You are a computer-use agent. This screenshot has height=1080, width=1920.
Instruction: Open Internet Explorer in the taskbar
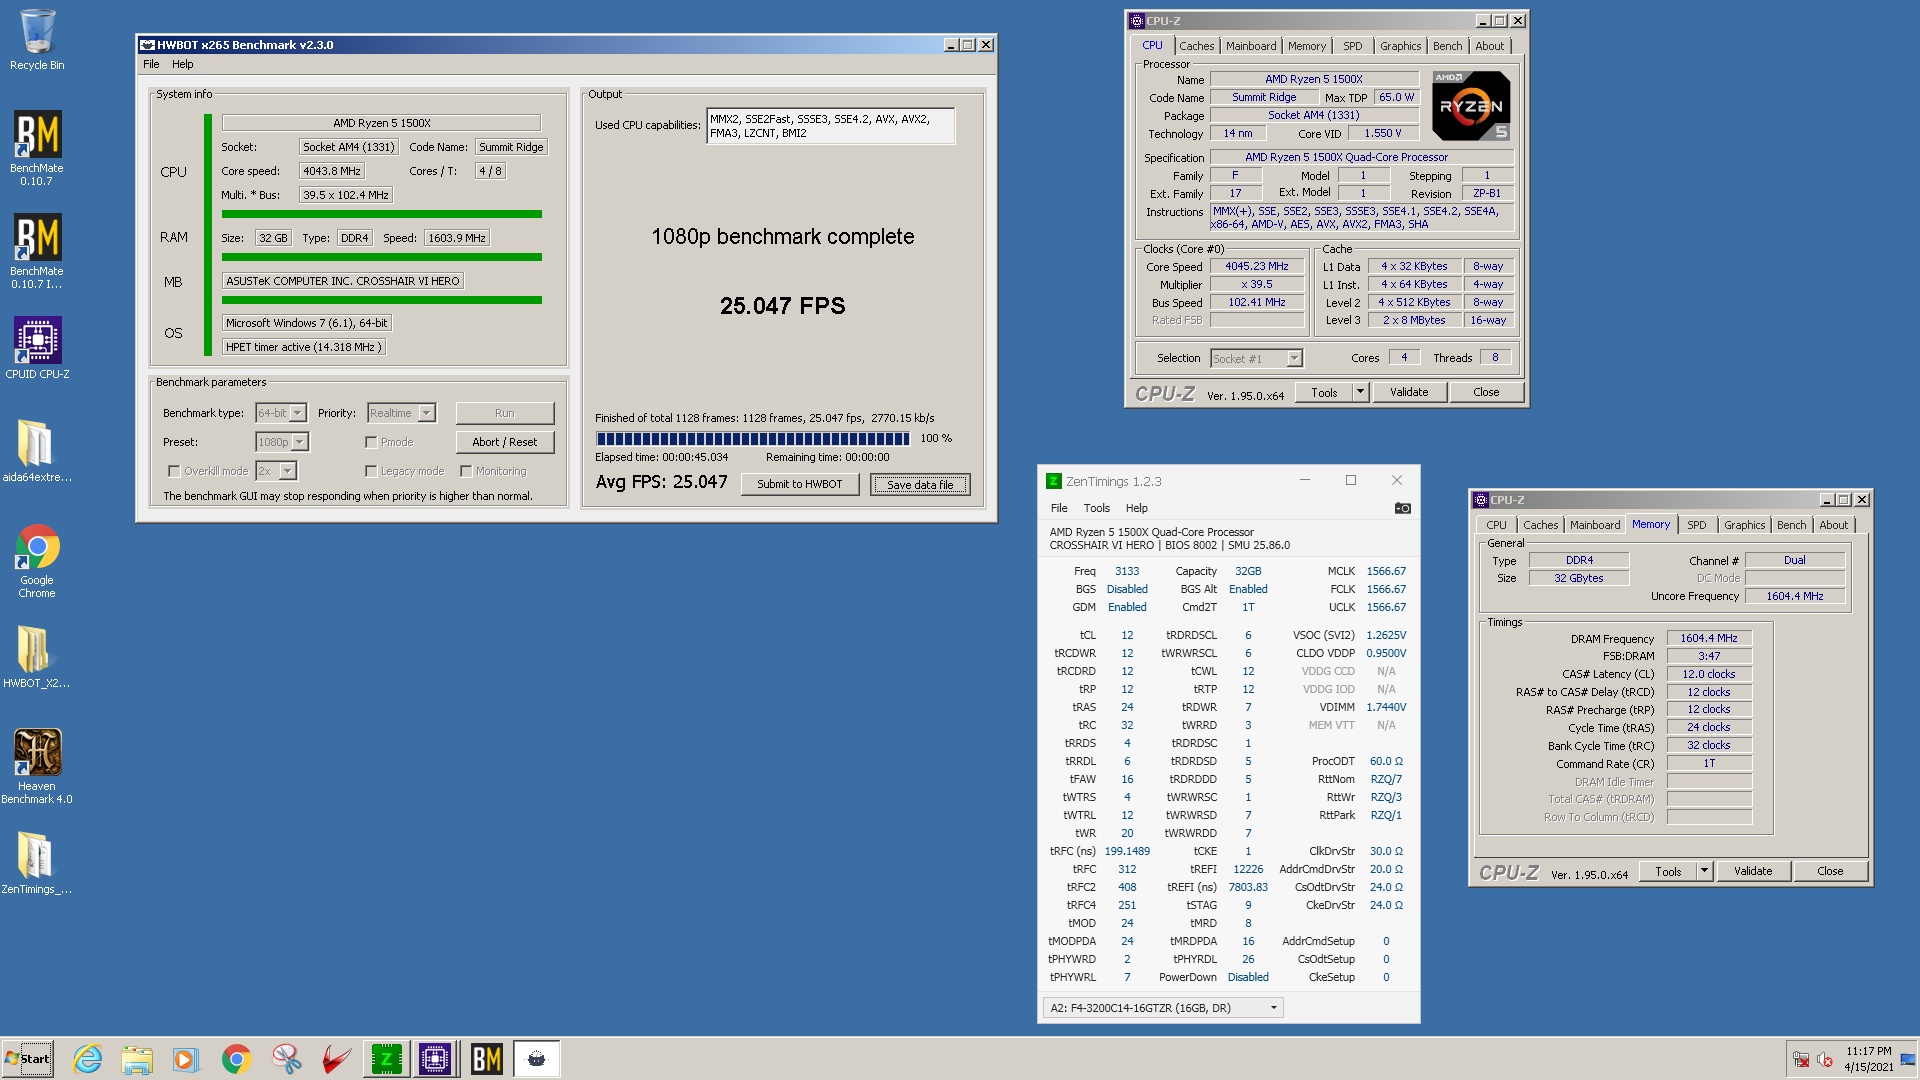coord(88,1058)
